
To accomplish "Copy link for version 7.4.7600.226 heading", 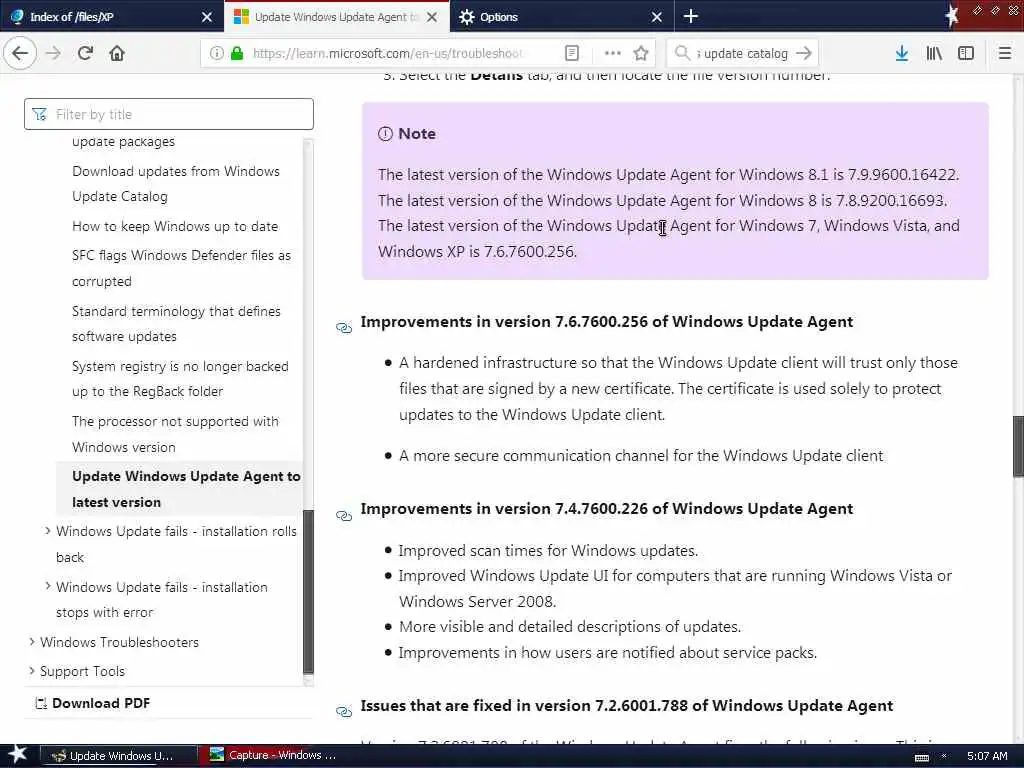I will pyautogui.click(x=344, y=516).
